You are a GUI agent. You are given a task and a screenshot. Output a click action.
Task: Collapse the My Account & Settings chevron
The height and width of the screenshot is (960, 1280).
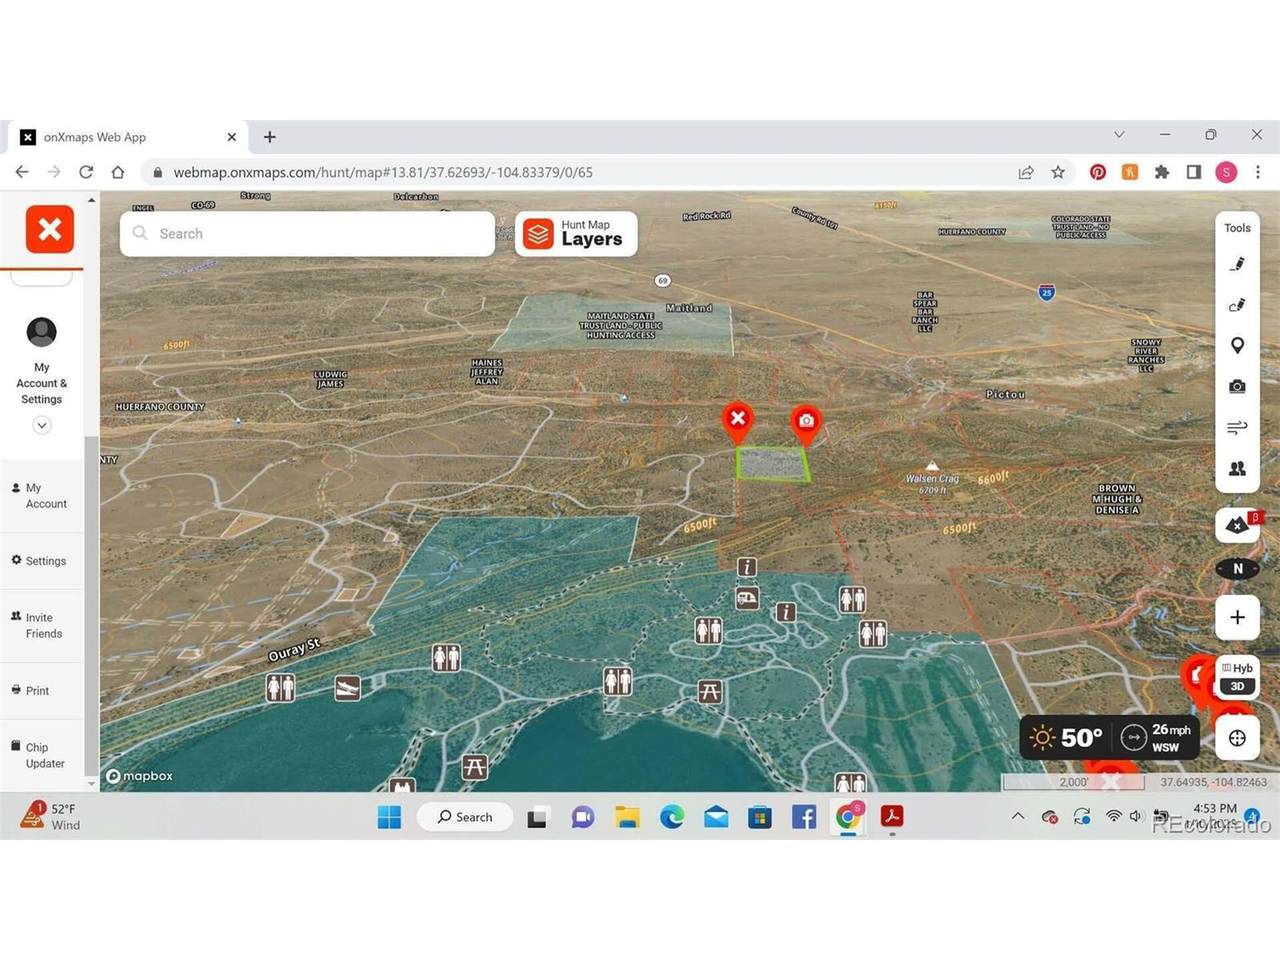(x=42, y=425)
